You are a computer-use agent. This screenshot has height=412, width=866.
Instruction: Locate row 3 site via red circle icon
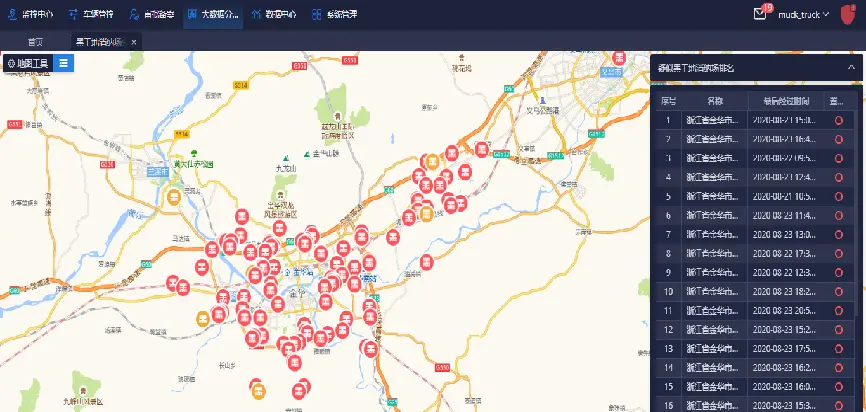point(838,159)
